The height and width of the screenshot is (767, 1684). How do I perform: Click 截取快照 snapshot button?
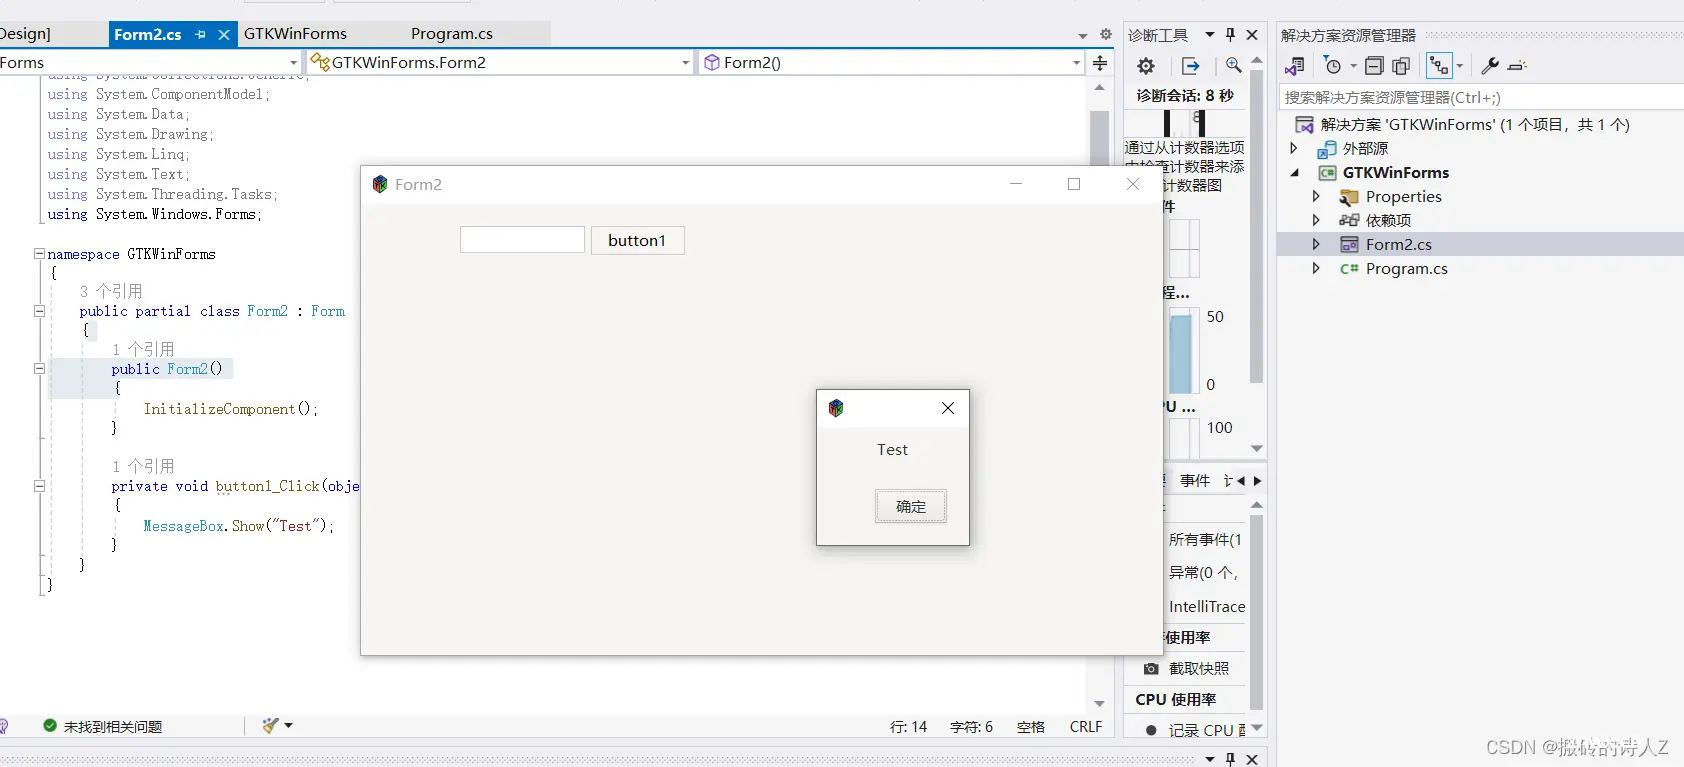(x=1187, y=669)
